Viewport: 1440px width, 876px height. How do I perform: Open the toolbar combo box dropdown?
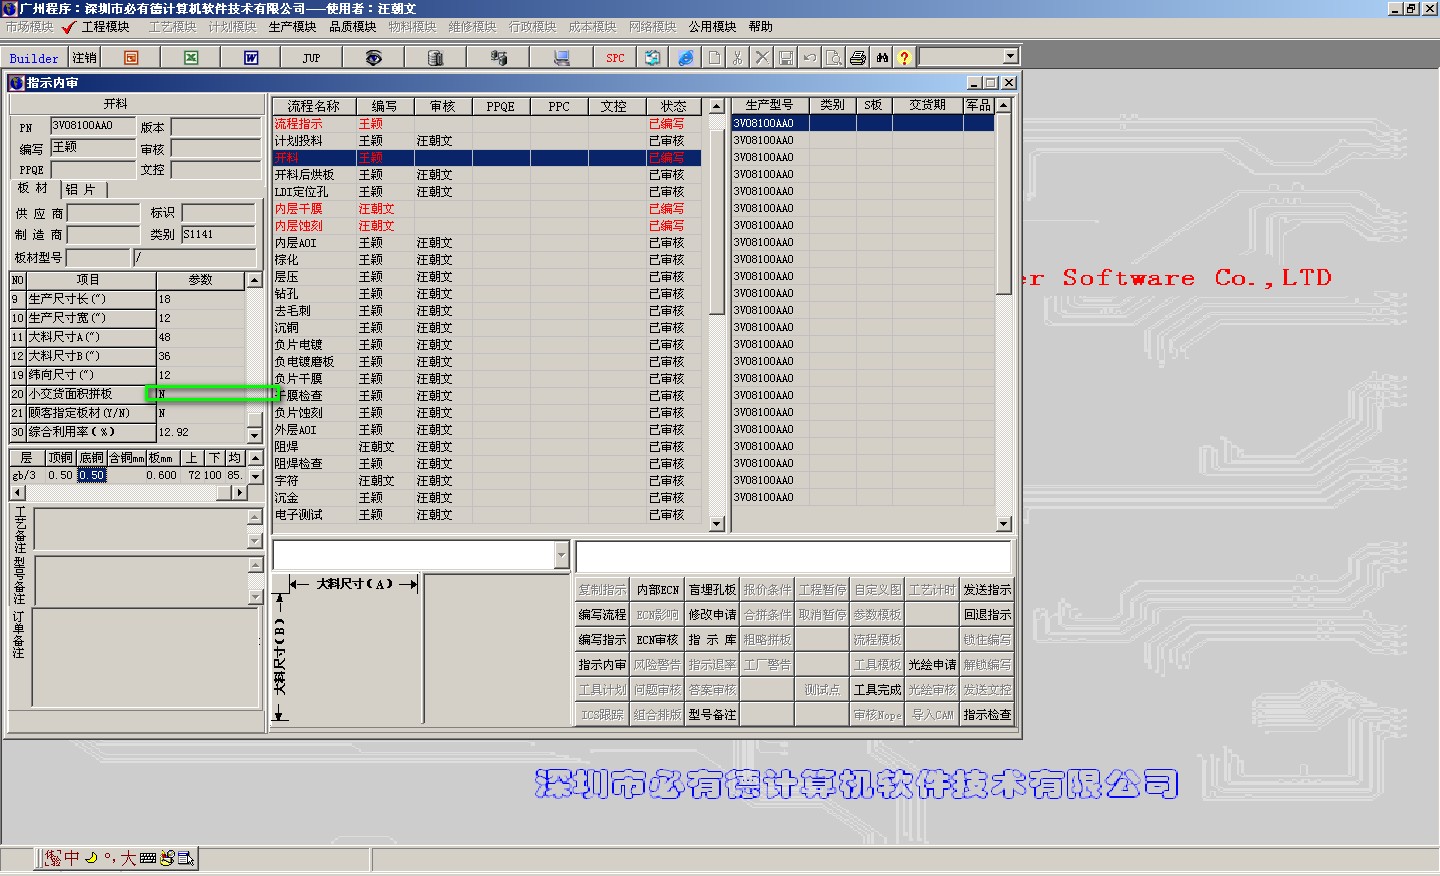(1010, 57)
